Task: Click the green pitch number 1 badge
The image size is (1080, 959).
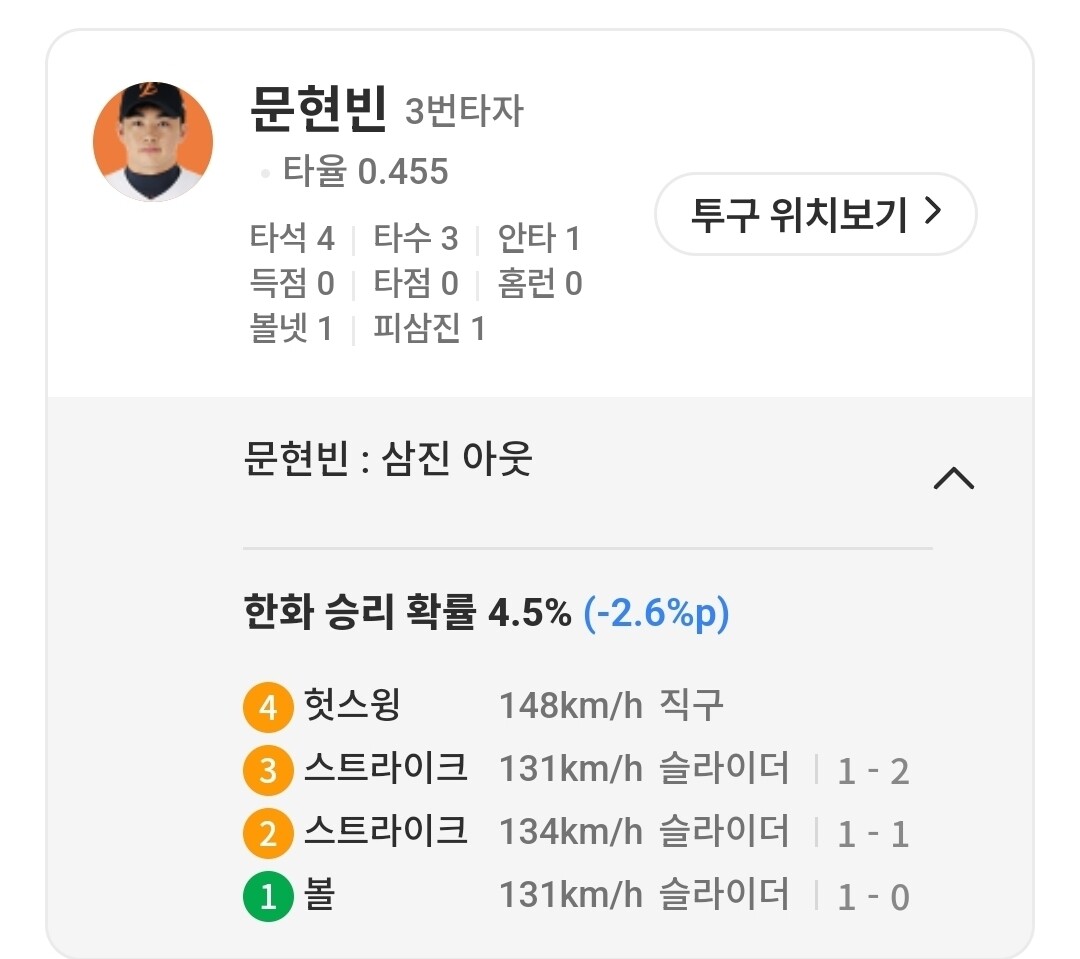Action: point(267,897)
